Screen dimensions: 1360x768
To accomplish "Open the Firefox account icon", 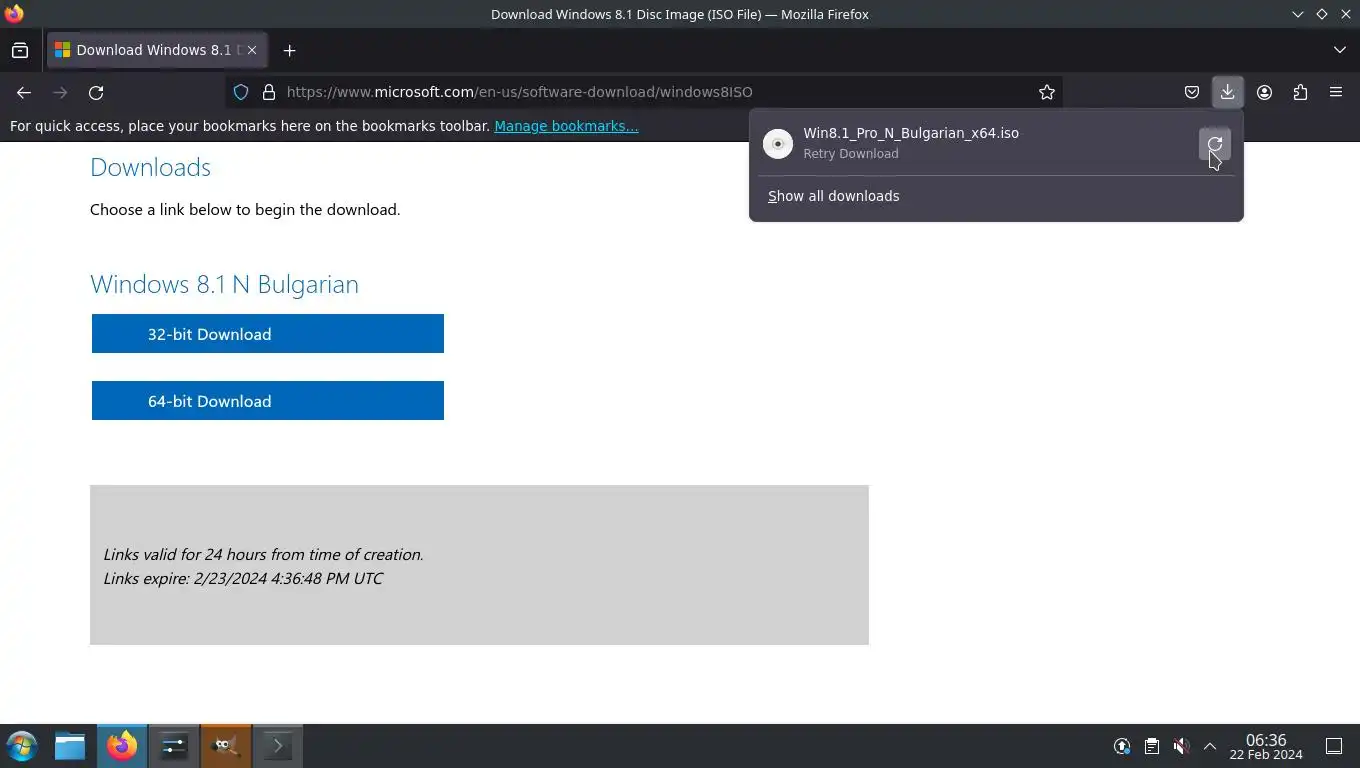I will (1264, 92).
